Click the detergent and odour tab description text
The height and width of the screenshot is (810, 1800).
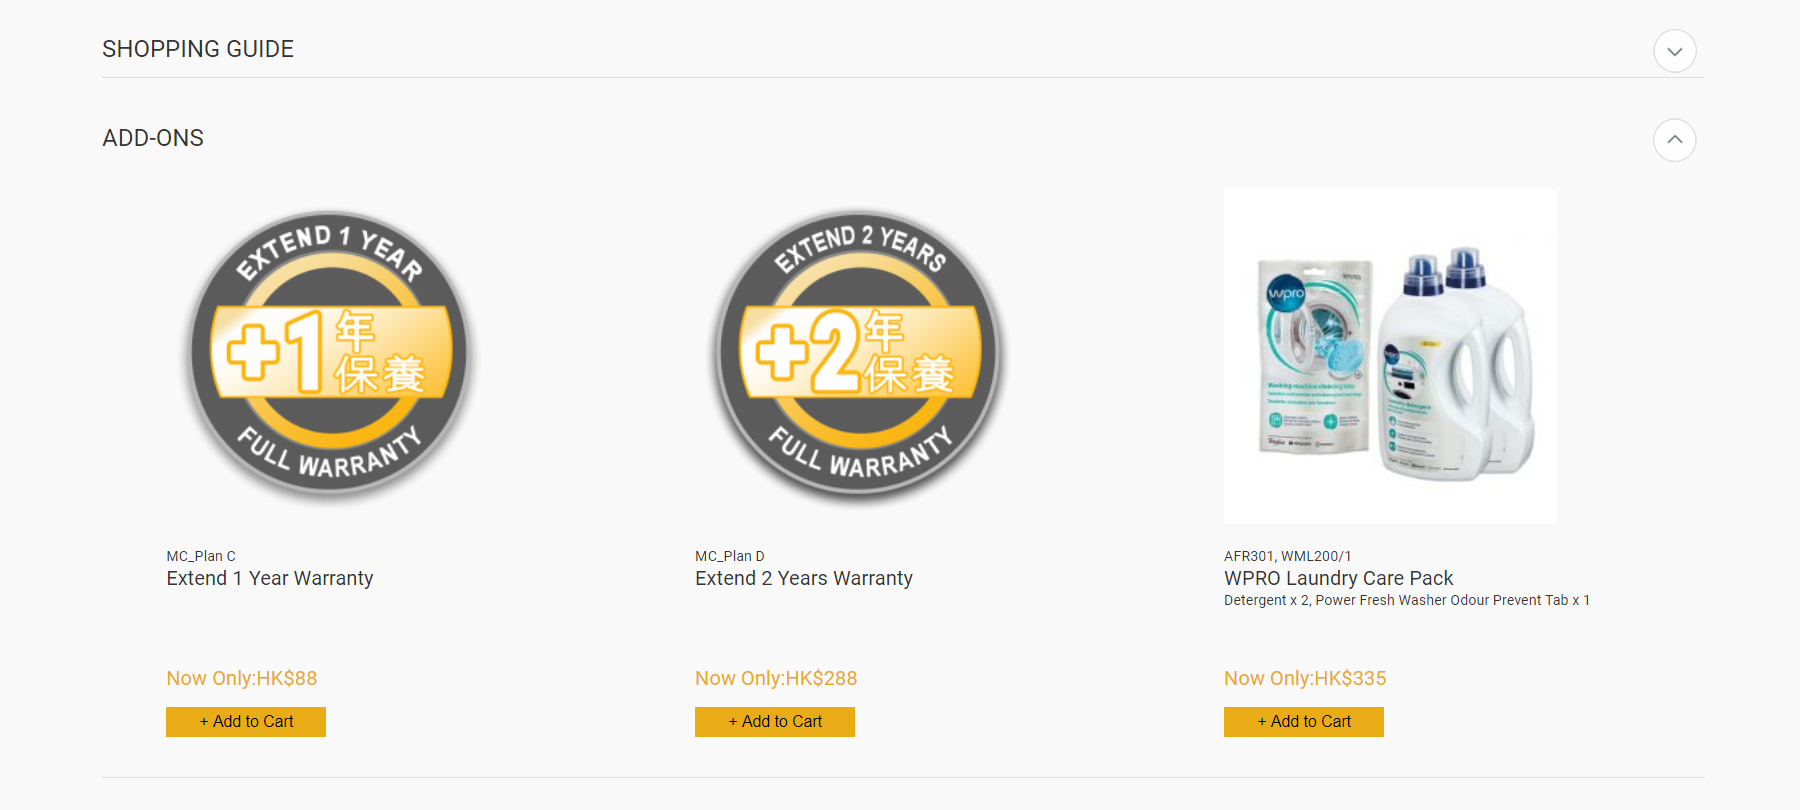pos(1407,600)
